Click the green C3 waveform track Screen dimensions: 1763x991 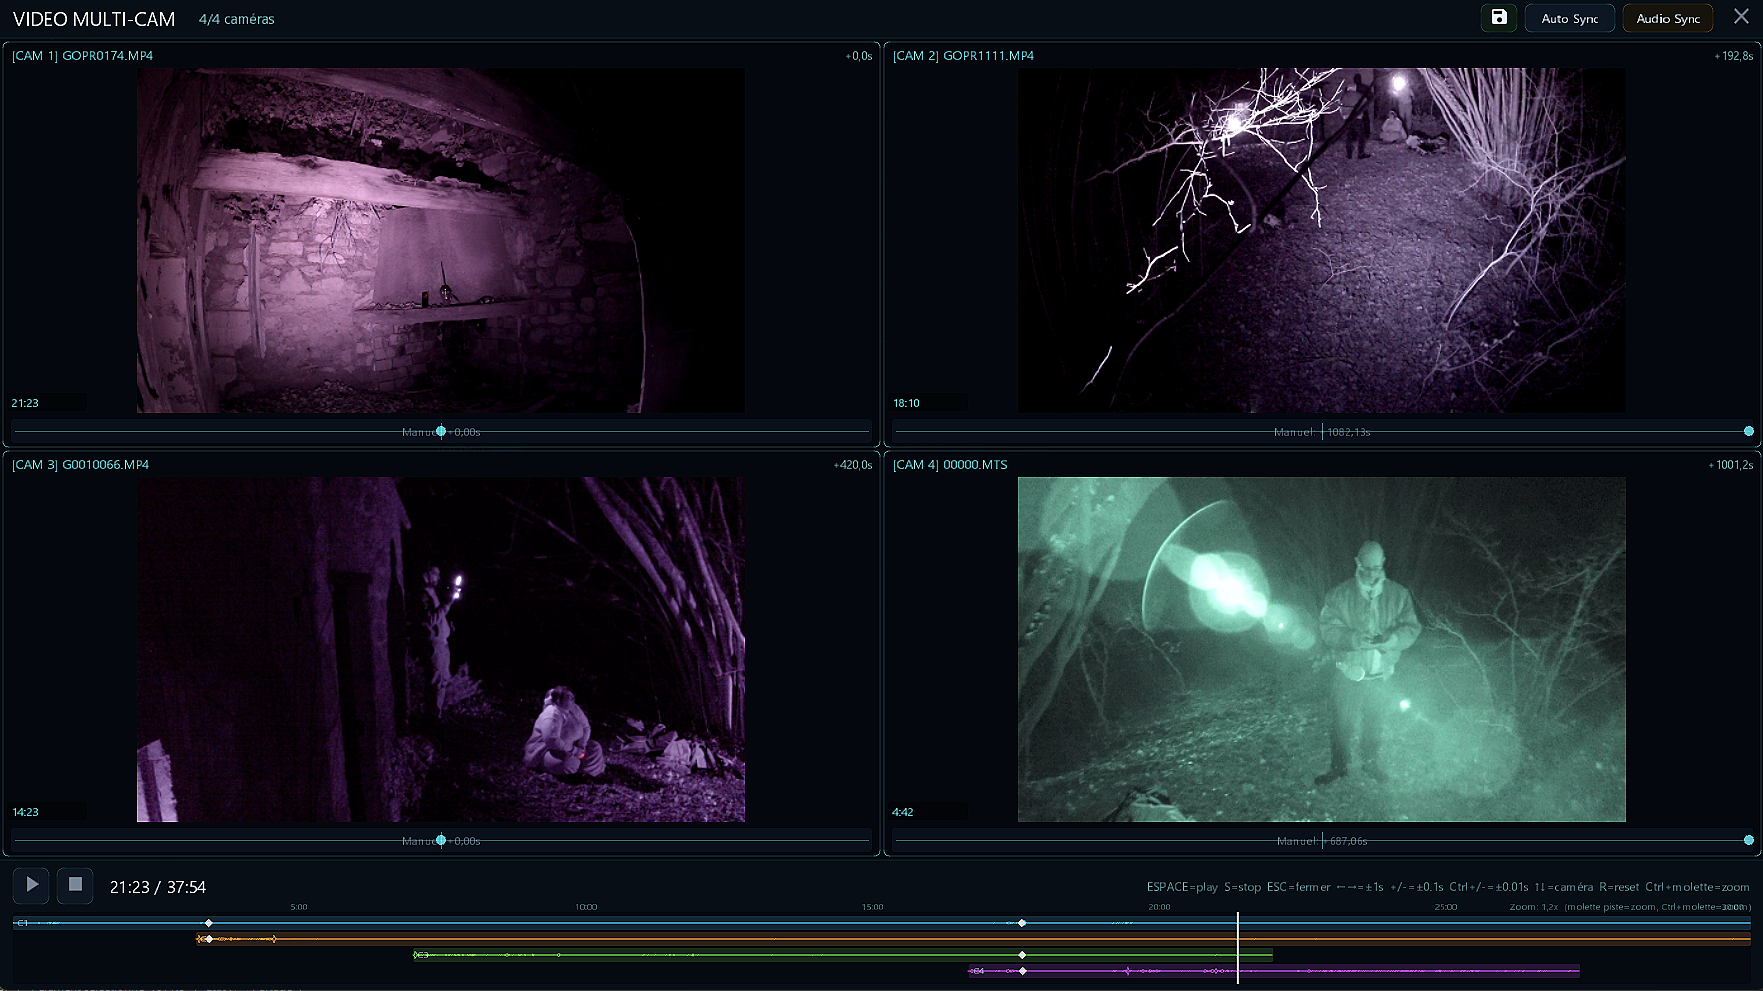[x=700, y=954]
